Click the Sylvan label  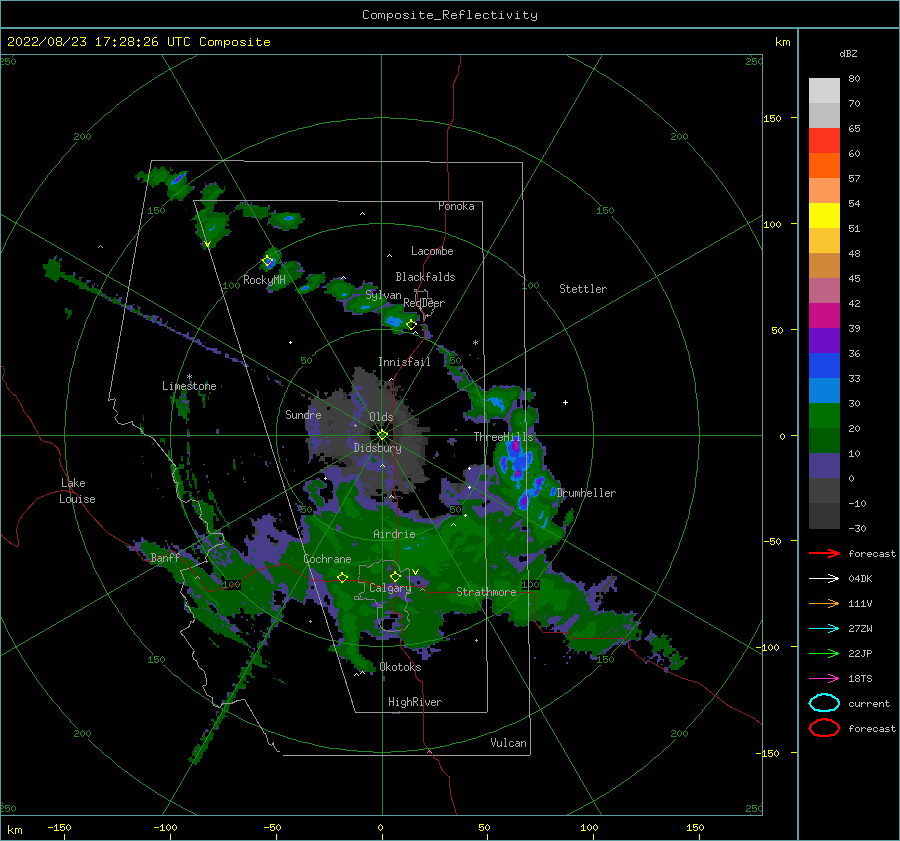coord(383,295)
